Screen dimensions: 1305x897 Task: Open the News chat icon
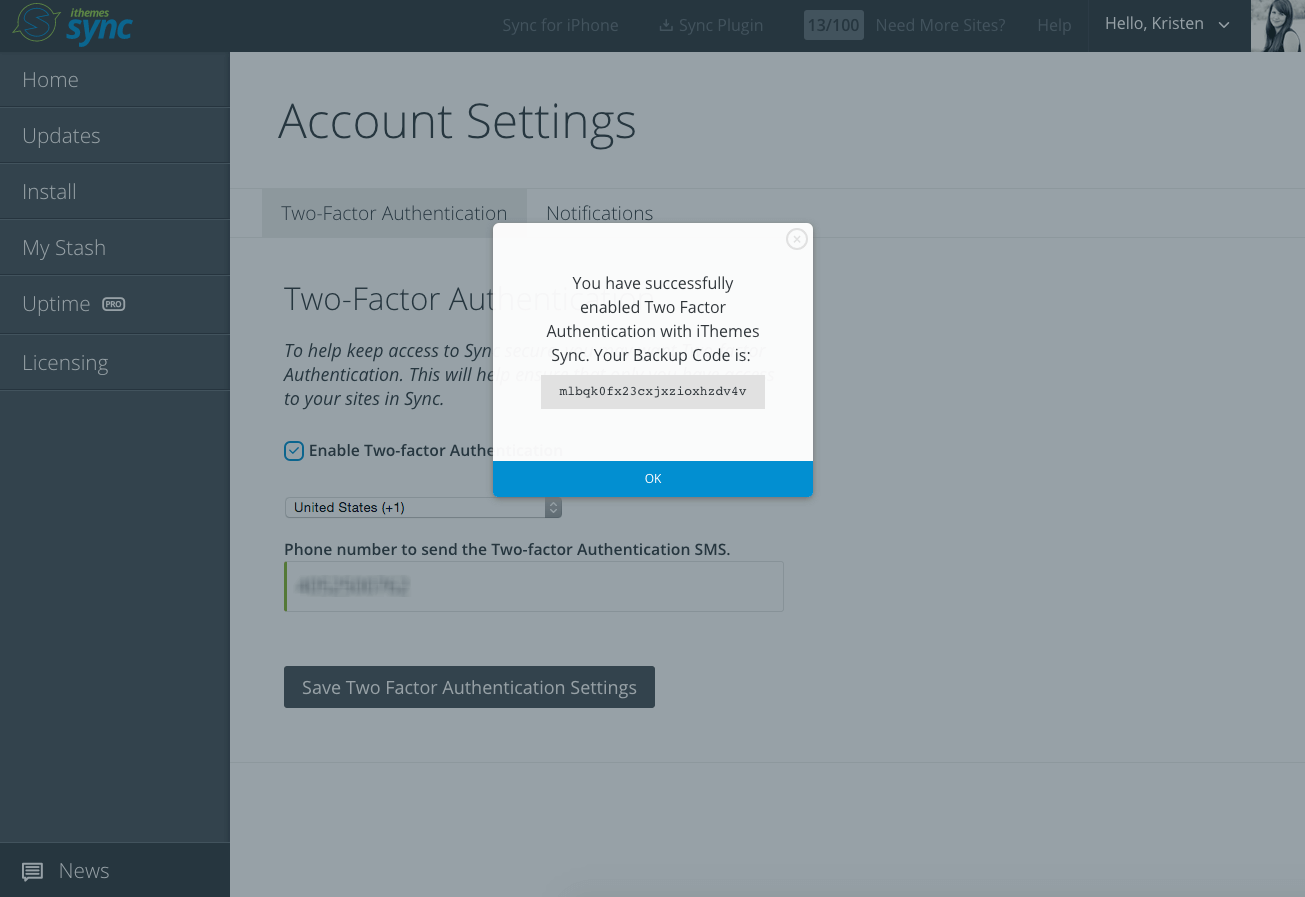coord(33,872)
